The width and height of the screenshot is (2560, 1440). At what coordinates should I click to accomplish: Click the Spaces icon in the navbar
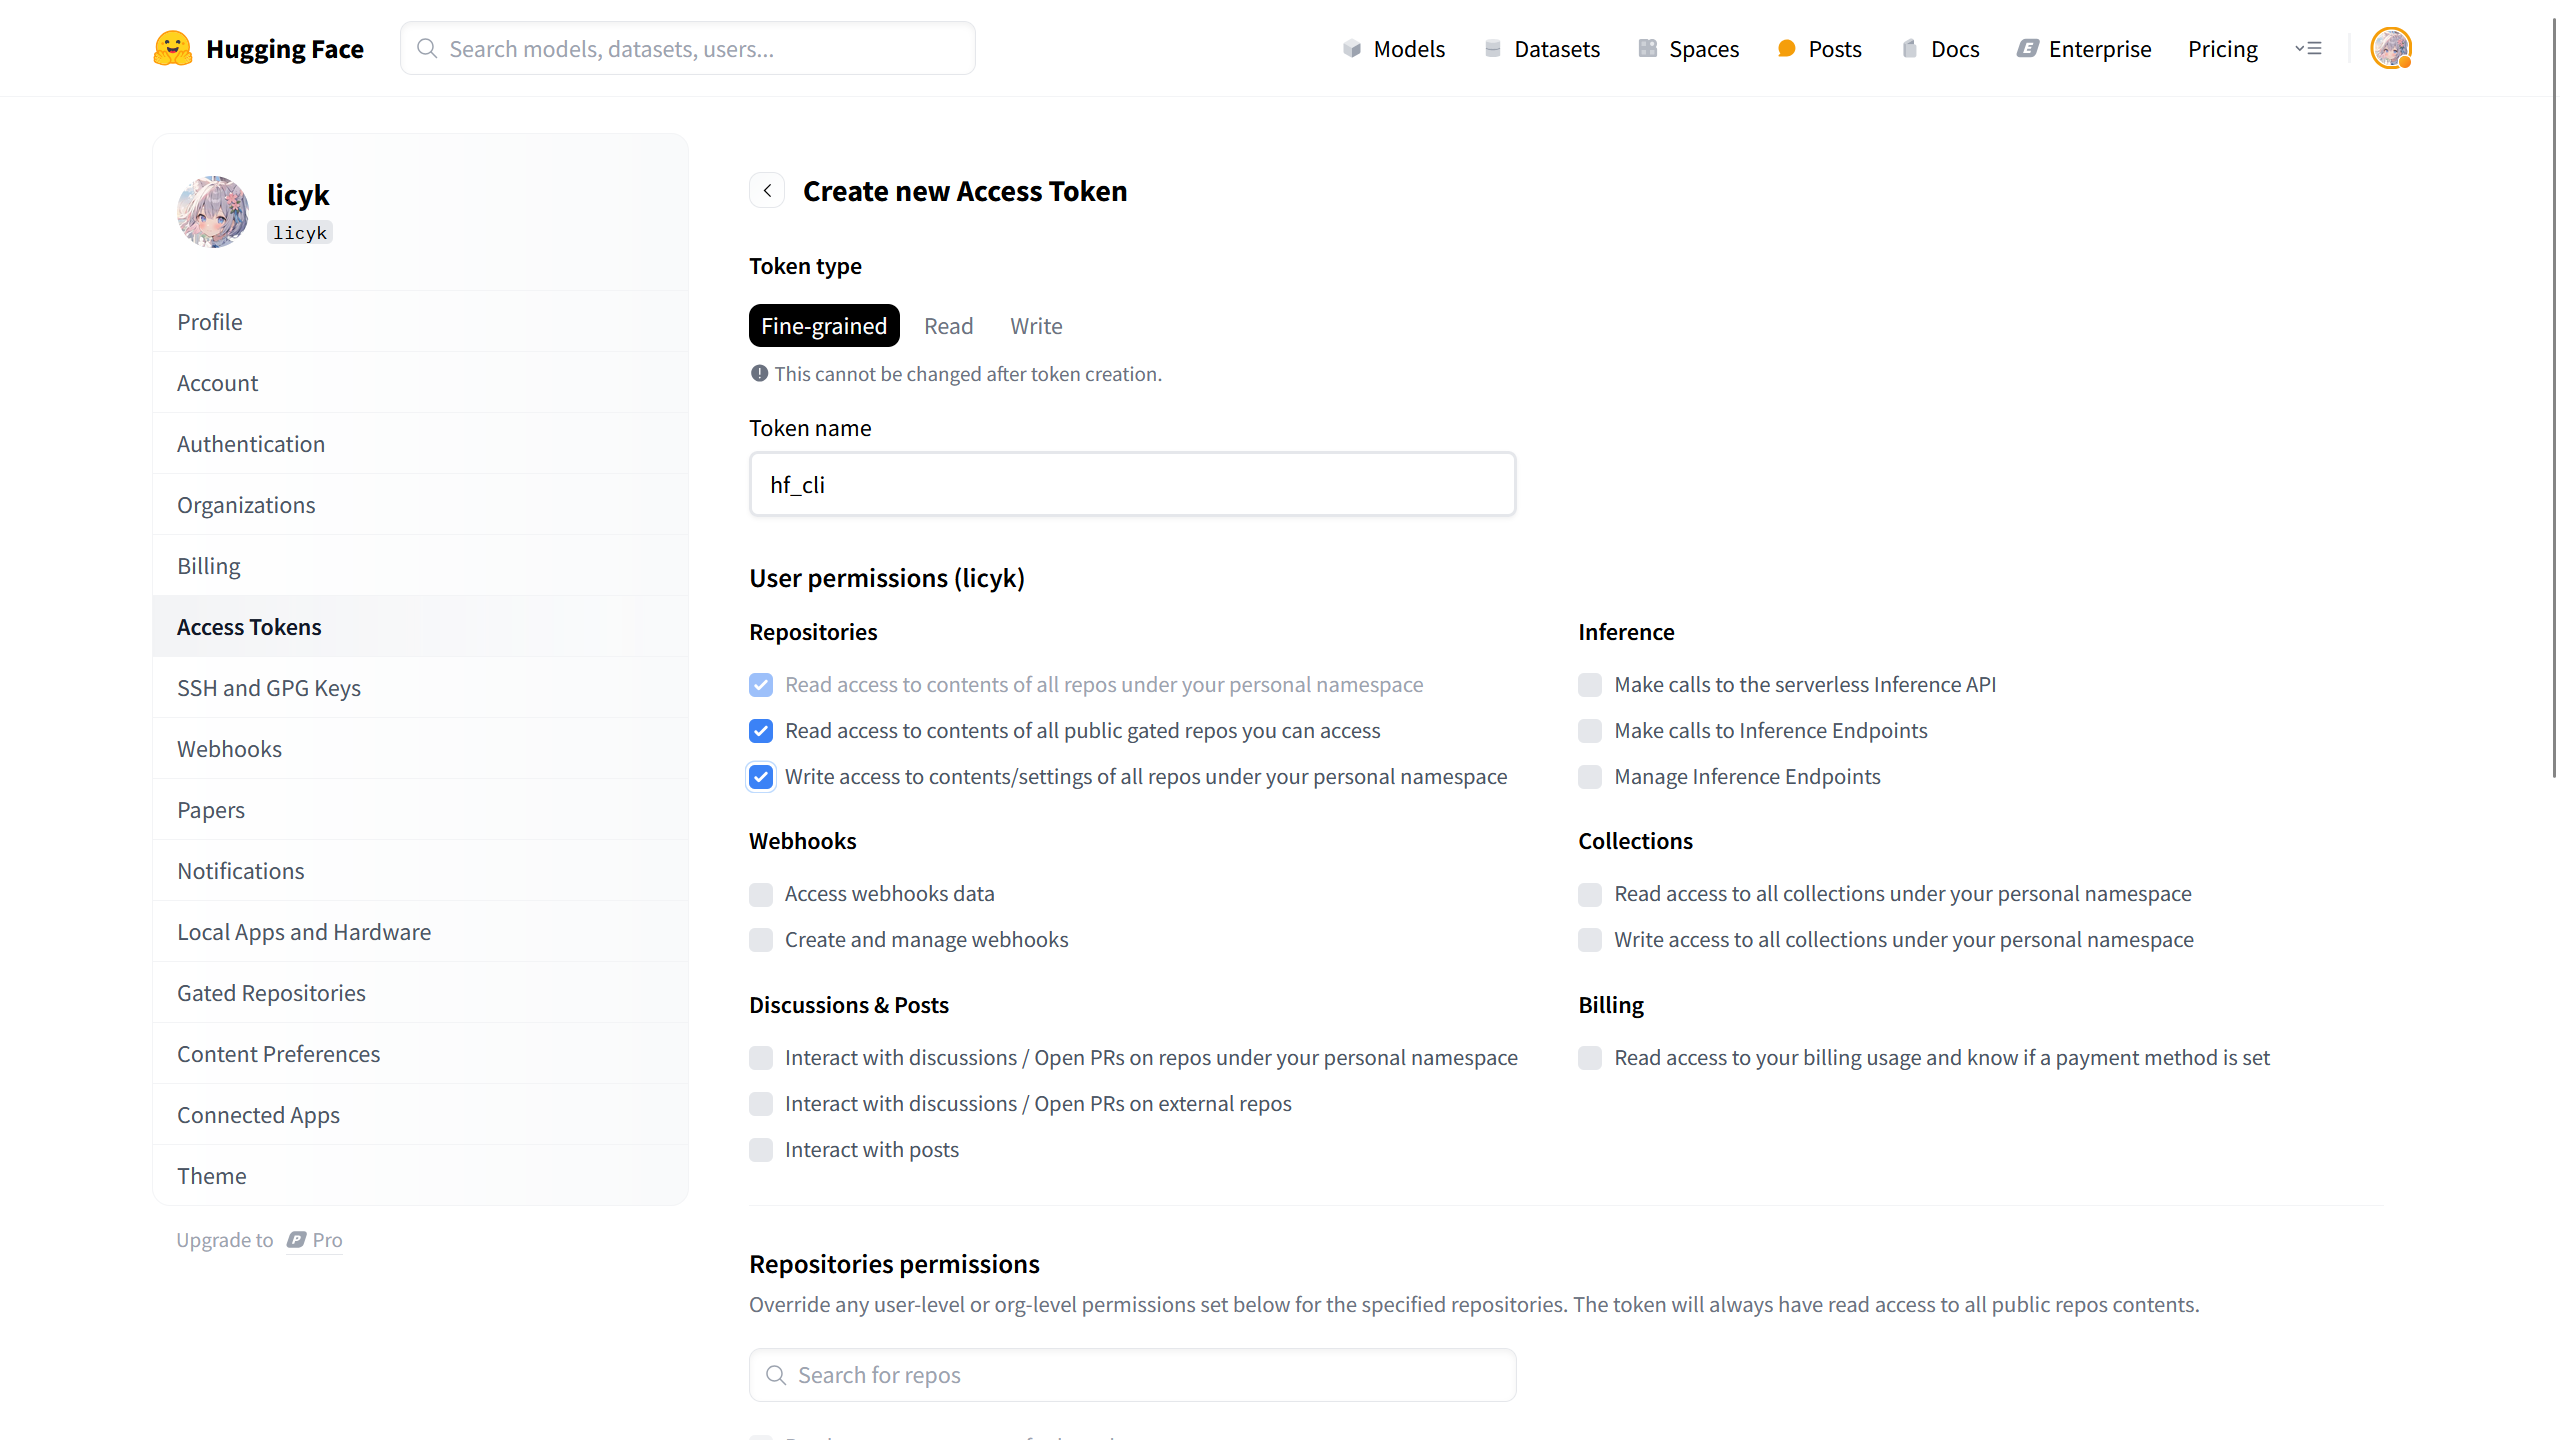(x=1647, y=48)
